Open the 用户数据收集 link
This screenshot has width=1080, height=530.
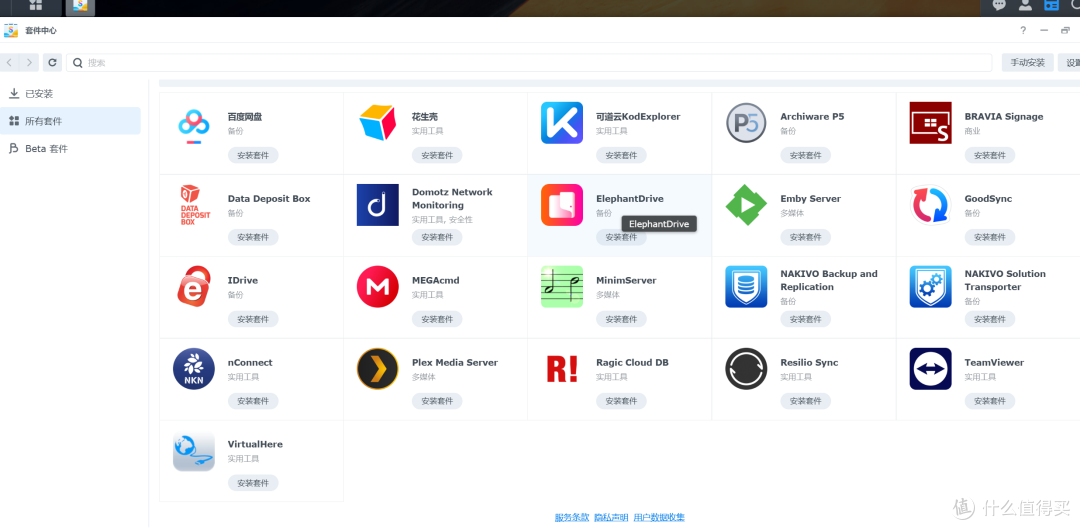pyautogui.click(x=659, y=518)
